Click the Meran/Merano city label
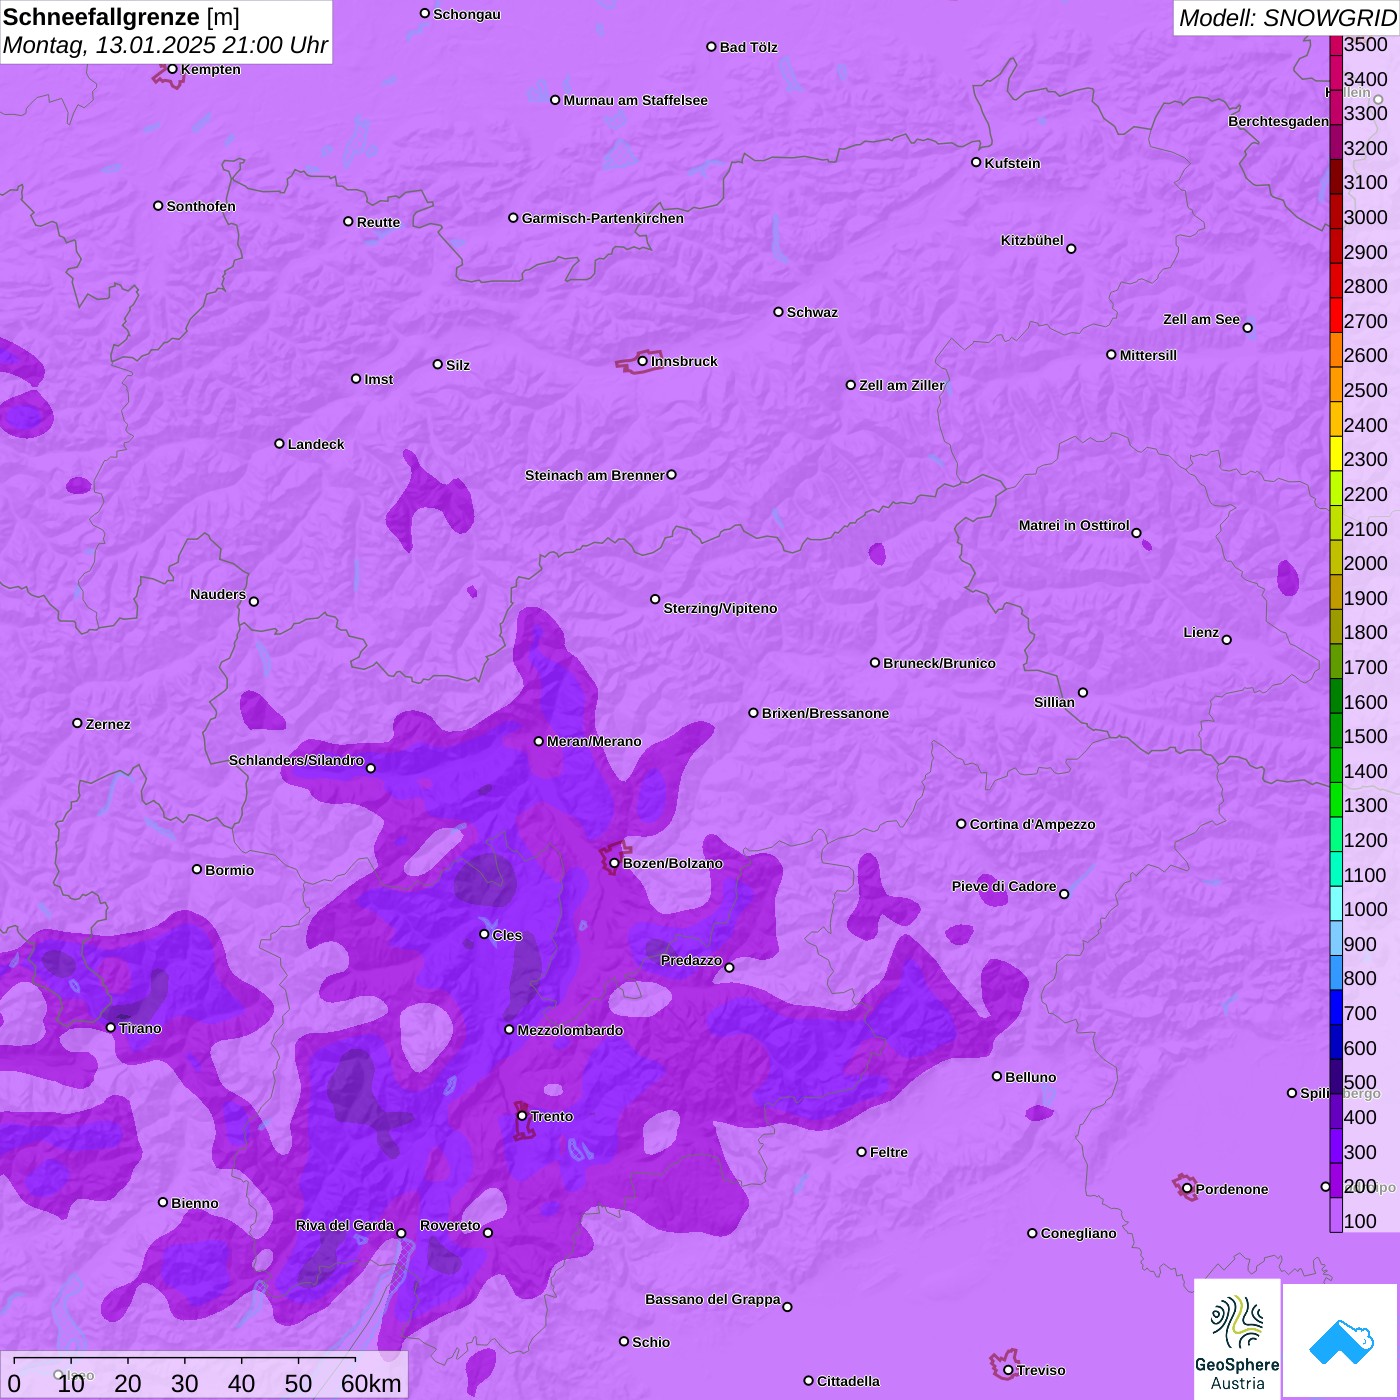 coord(594,741)
